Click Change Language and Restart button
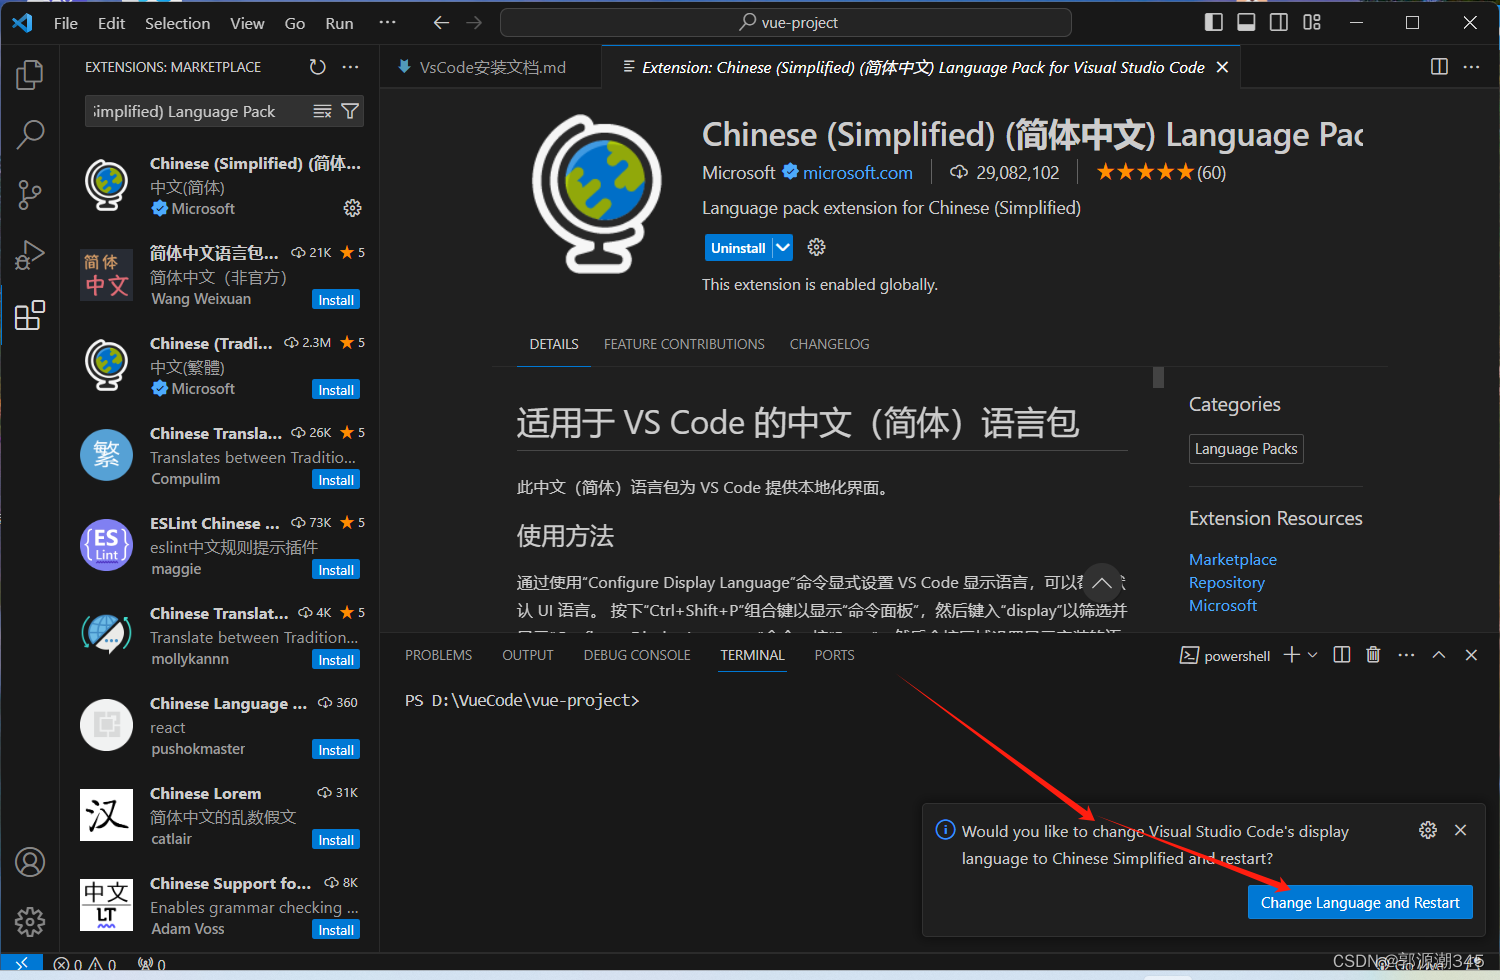The width and height of the screenshot is (1500, 980). tap(1360, 903)
